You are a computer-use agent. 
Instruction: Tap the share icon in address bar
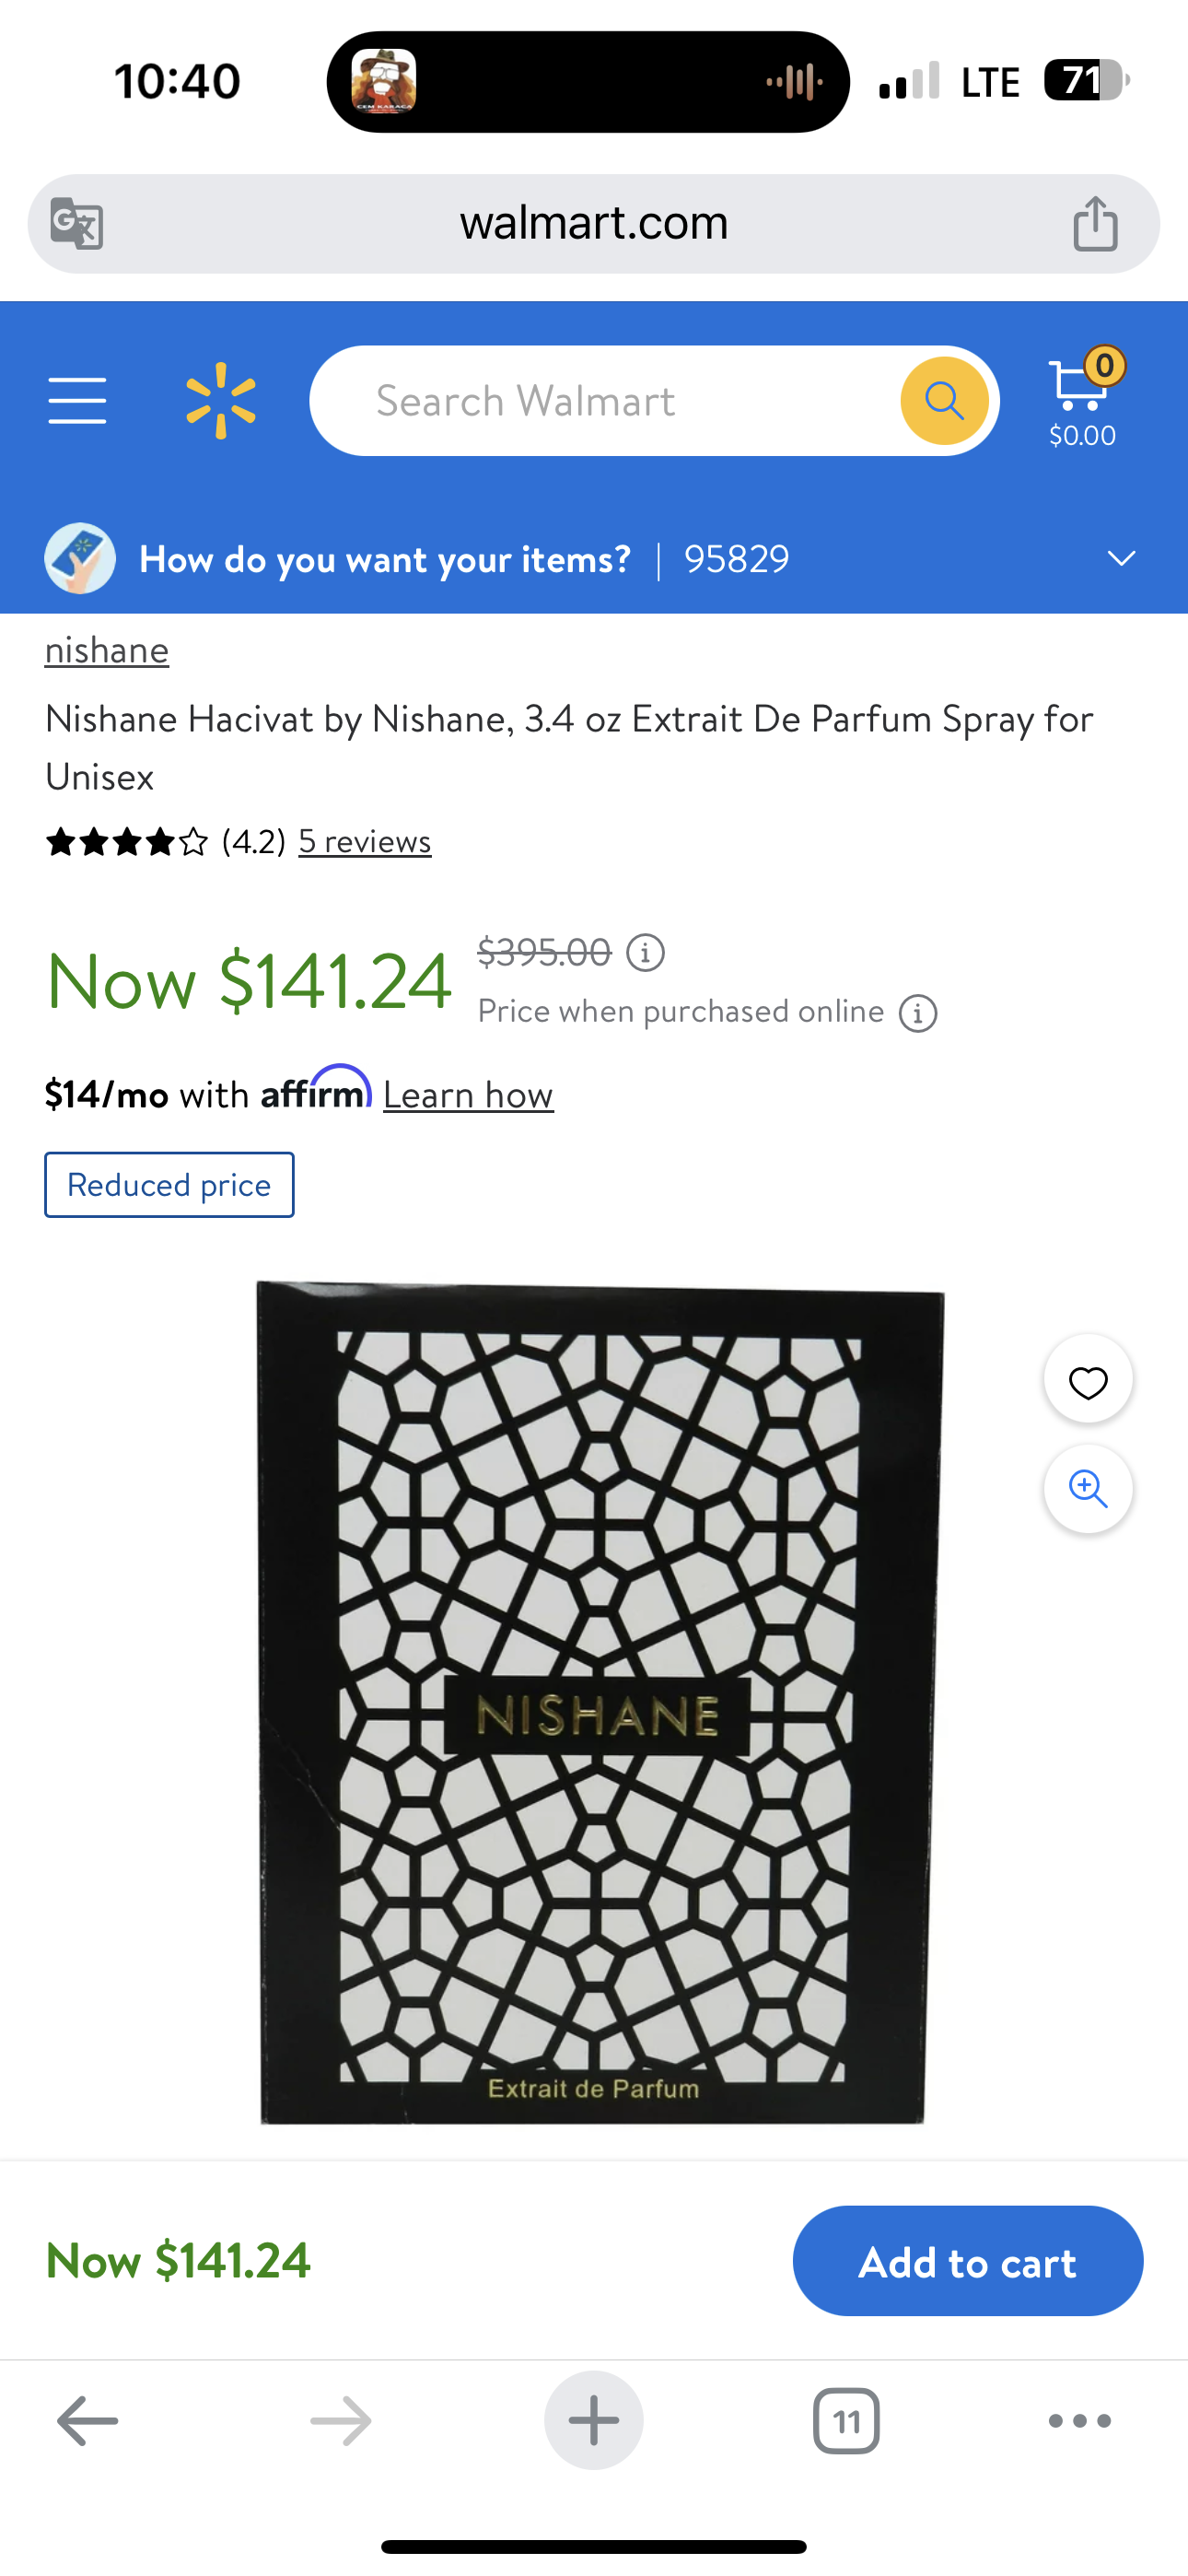[1095, 223]
